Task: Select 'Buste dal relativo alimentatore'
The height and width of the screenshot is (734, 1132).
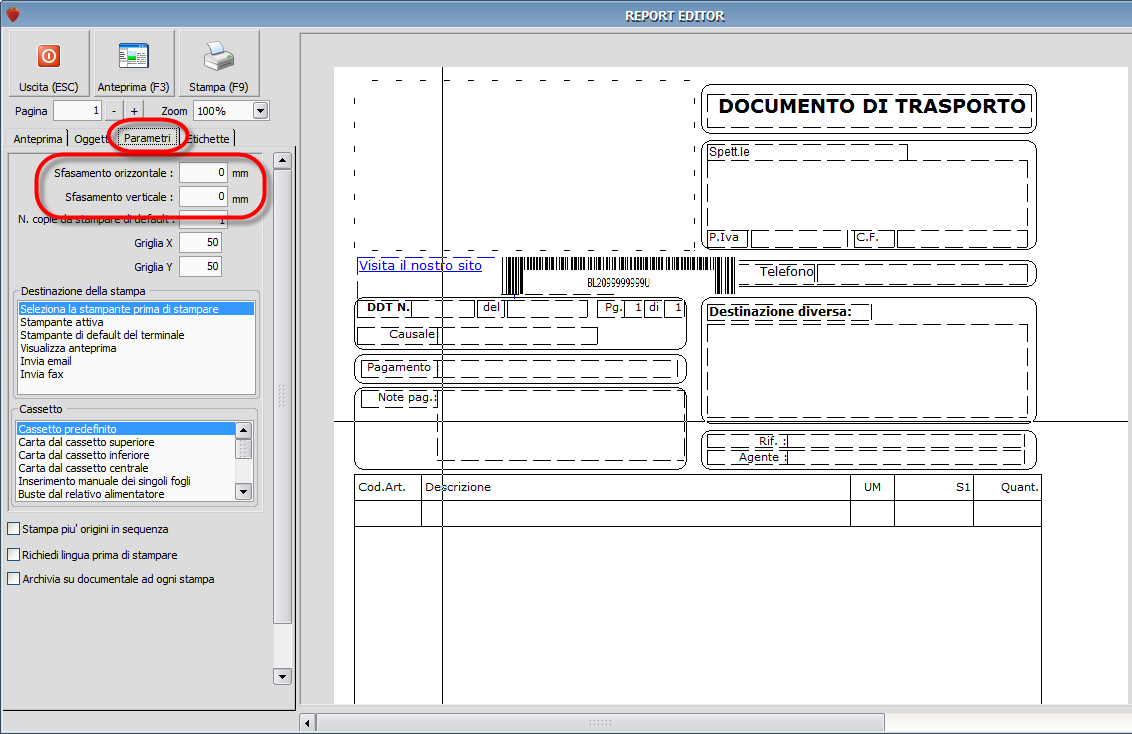Action: point(126,494)
